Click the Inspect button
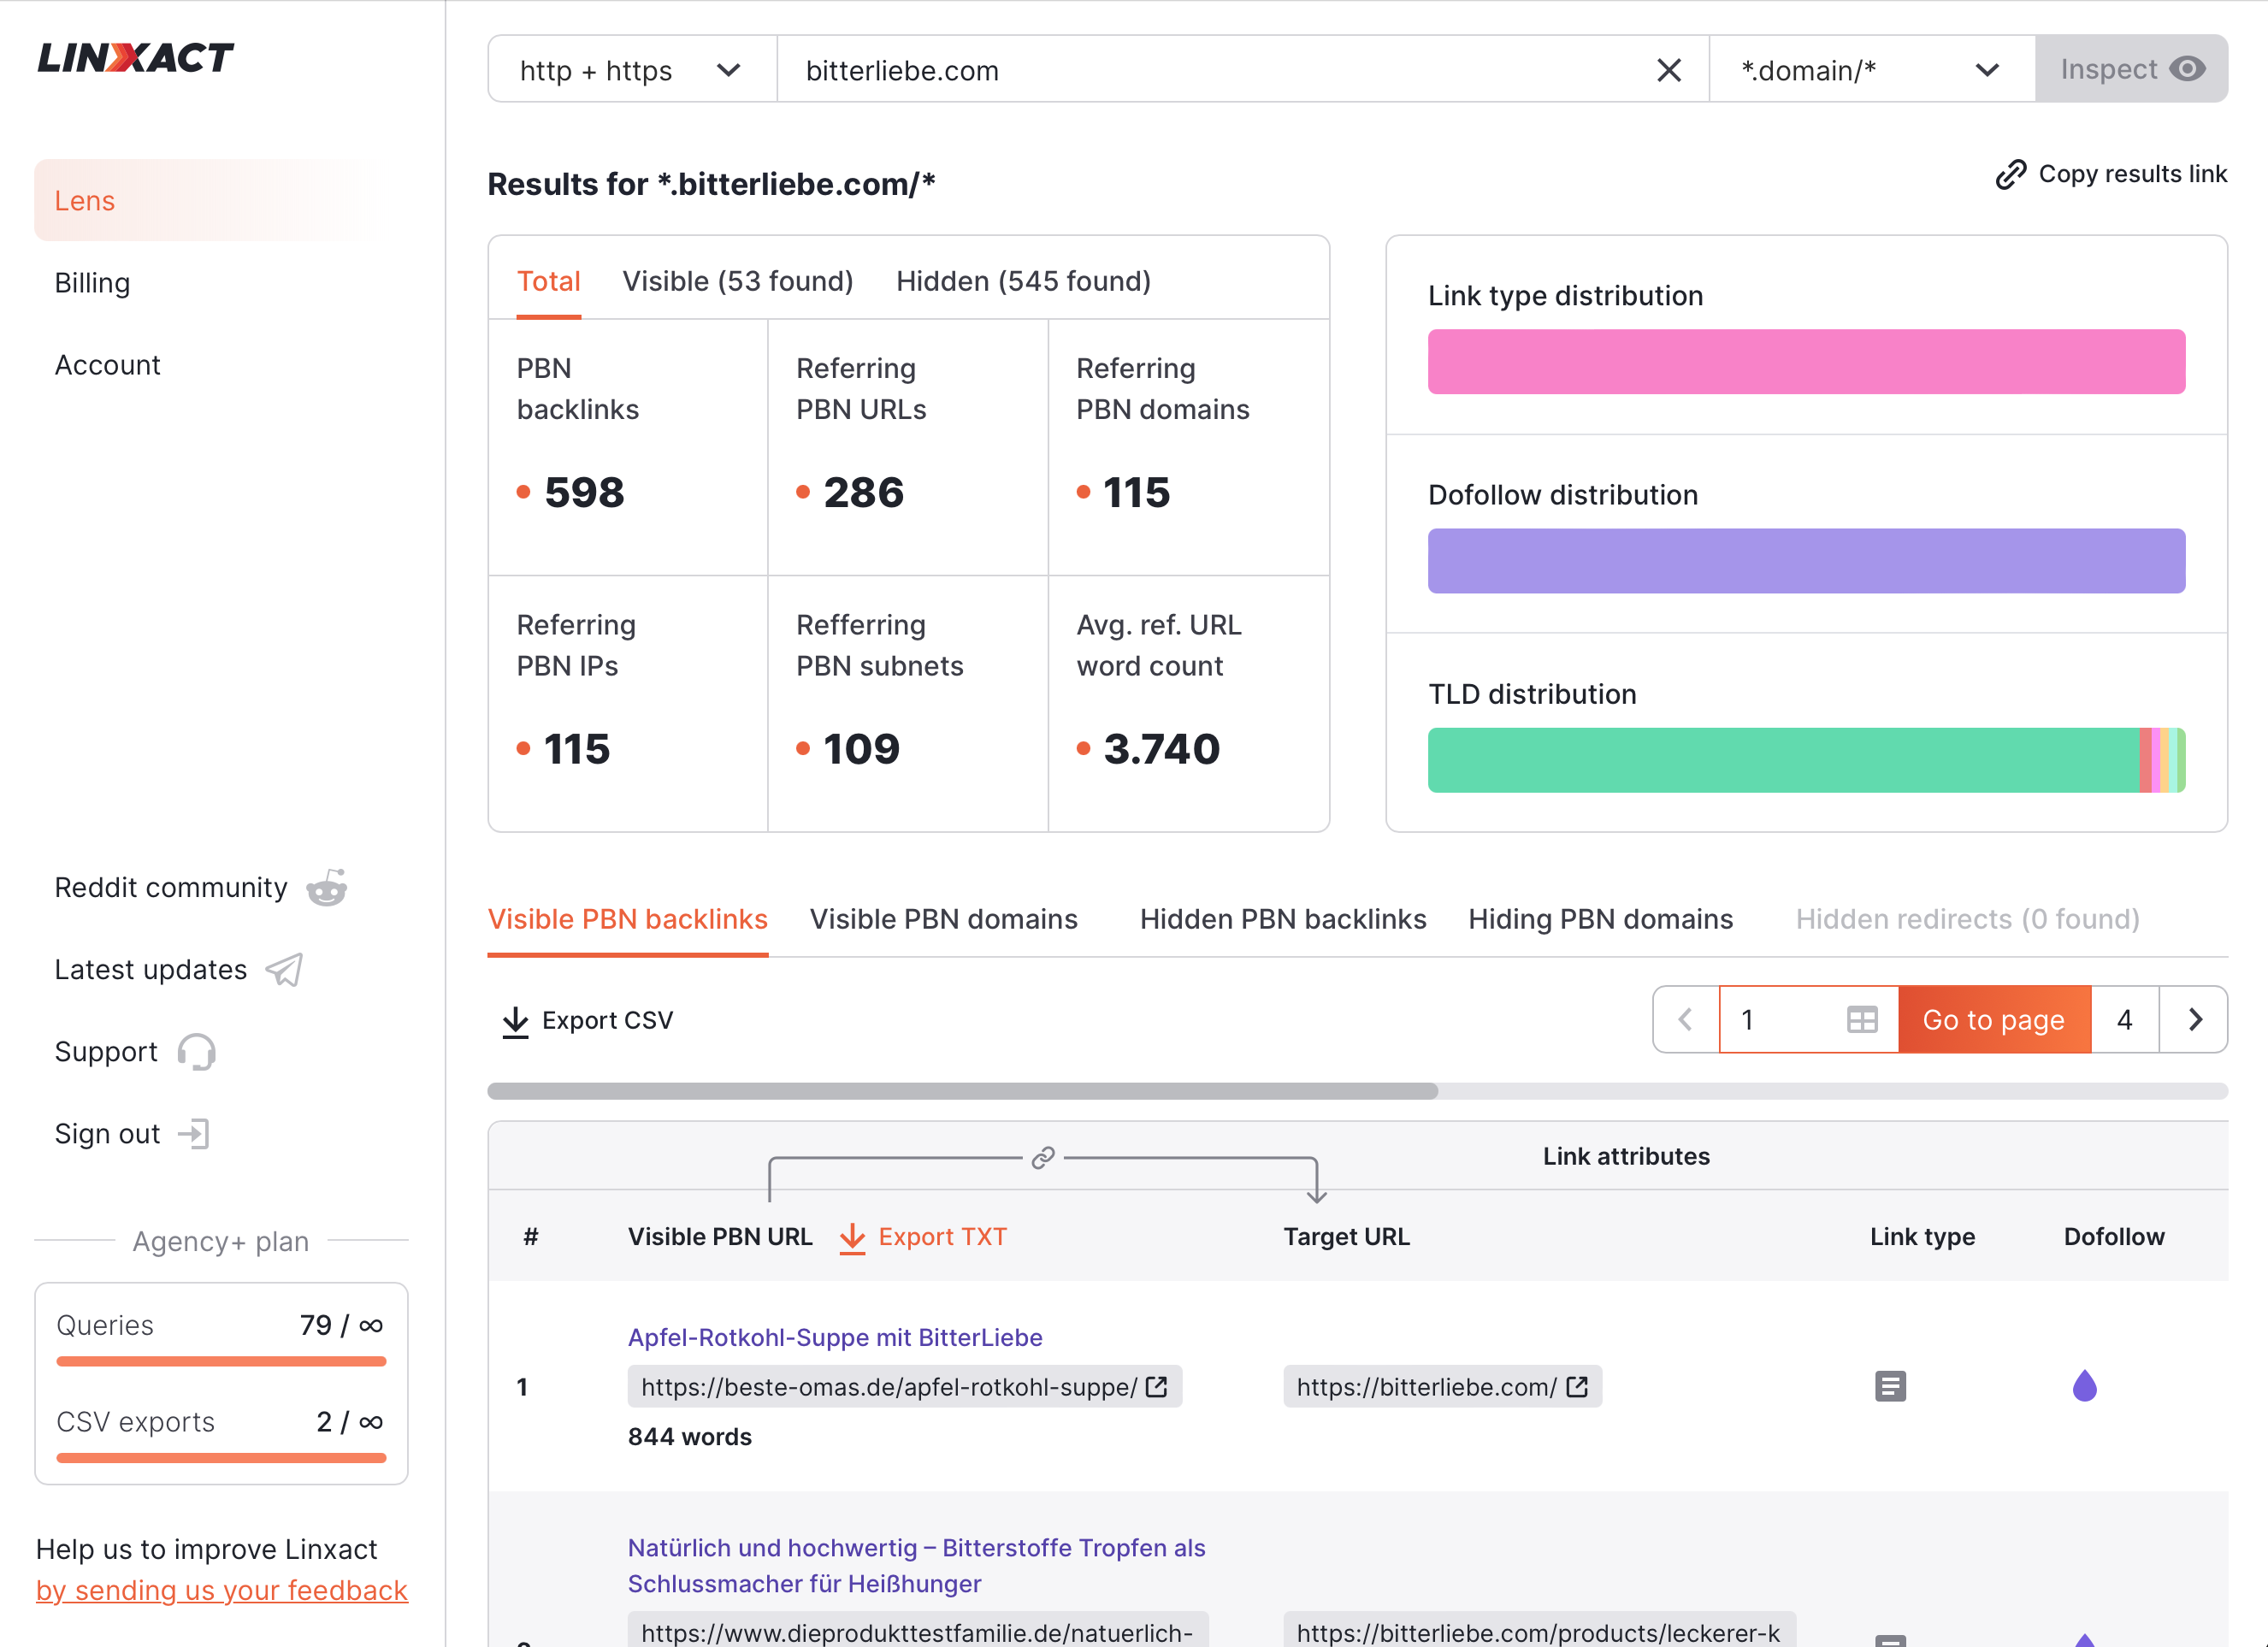This screenshot has height=1647, width=2268. [x=2131, y=69]
